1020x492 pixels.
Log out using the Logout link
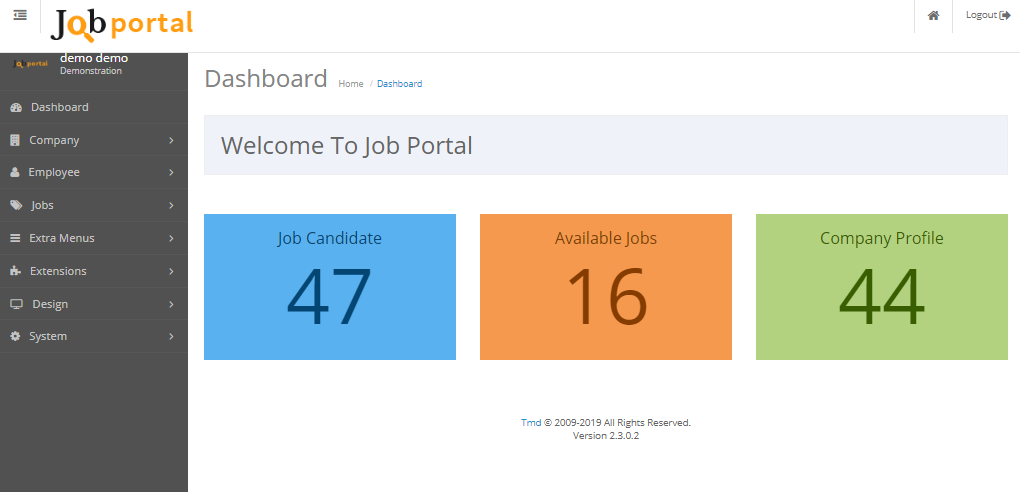987,15
